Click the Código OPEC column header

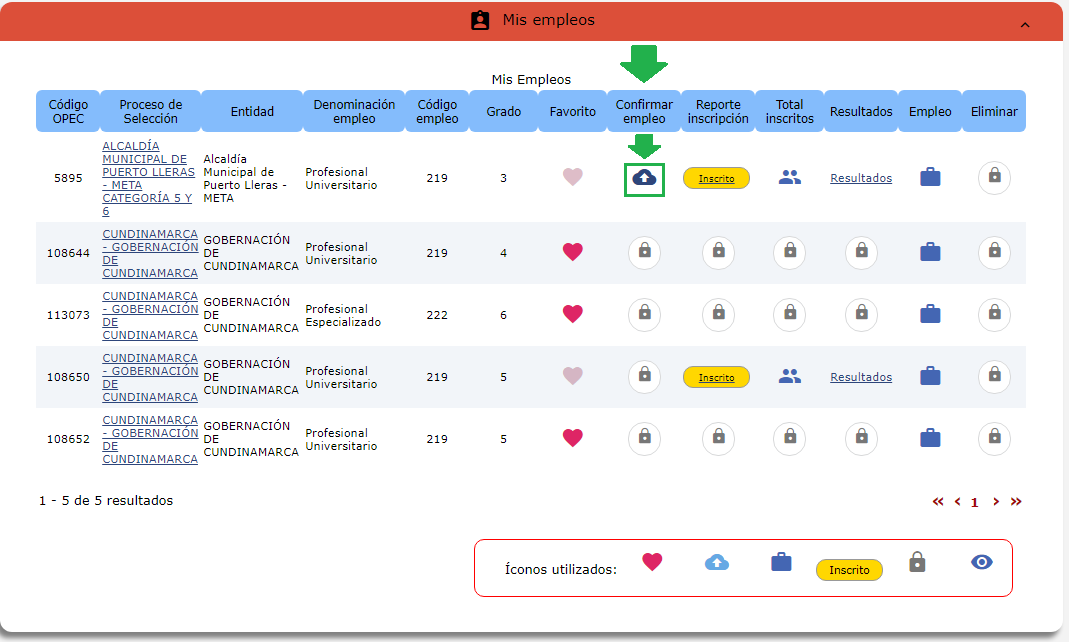click(68, 111)
